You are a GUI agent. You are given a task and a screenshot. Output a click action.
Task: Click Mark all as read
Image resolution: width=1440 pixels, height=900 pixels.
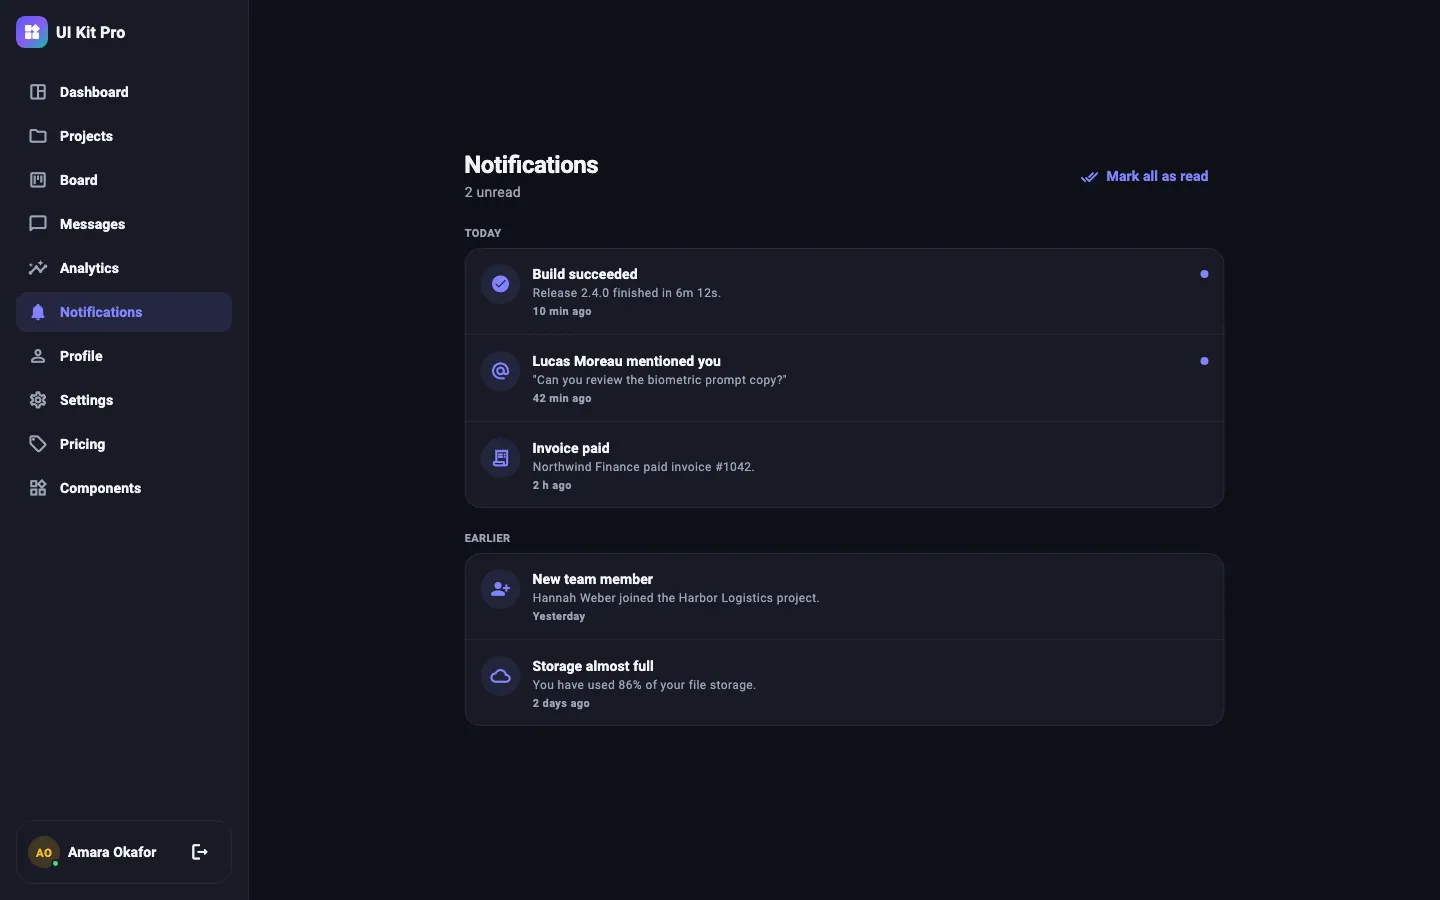point(1145,176)
